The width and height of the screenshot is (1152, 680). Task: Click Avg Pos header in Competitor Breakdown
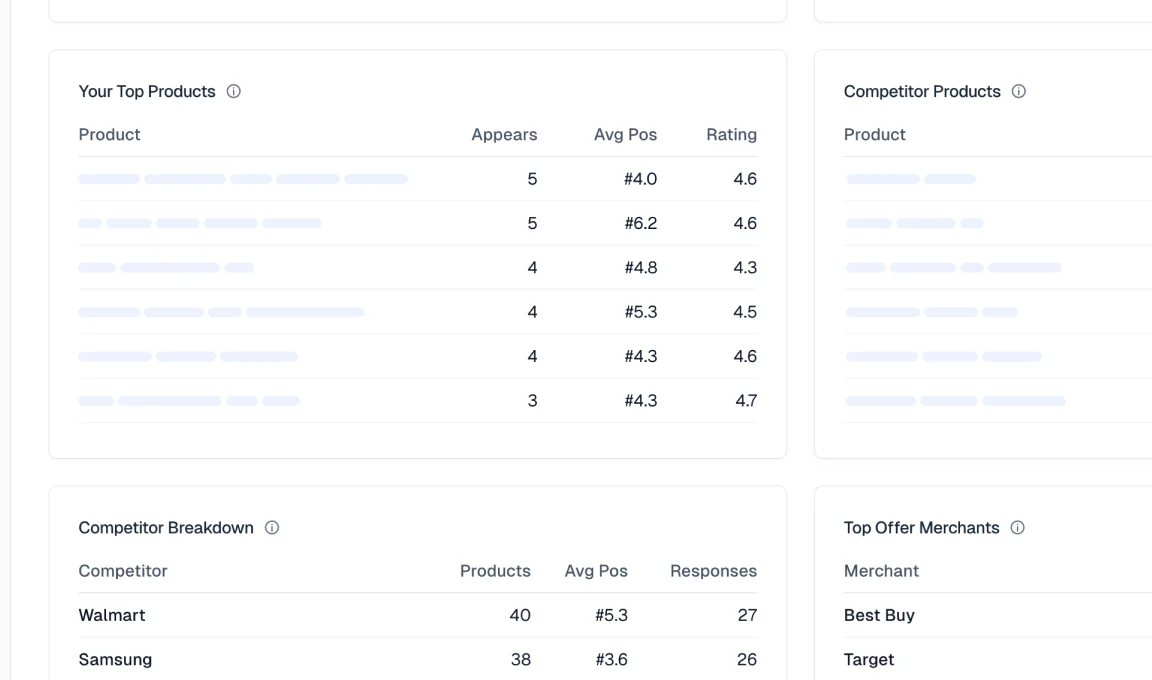[596, 571]
